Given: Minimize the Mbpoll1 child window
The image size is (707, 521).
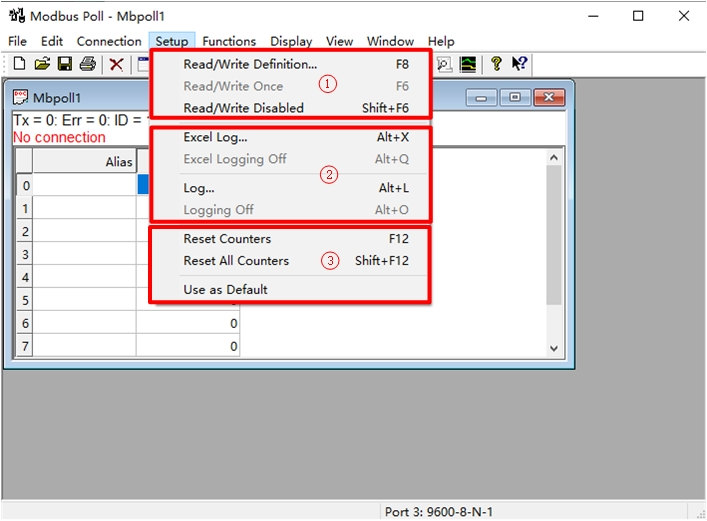Looking at the screenshot, I should [481, 97].
